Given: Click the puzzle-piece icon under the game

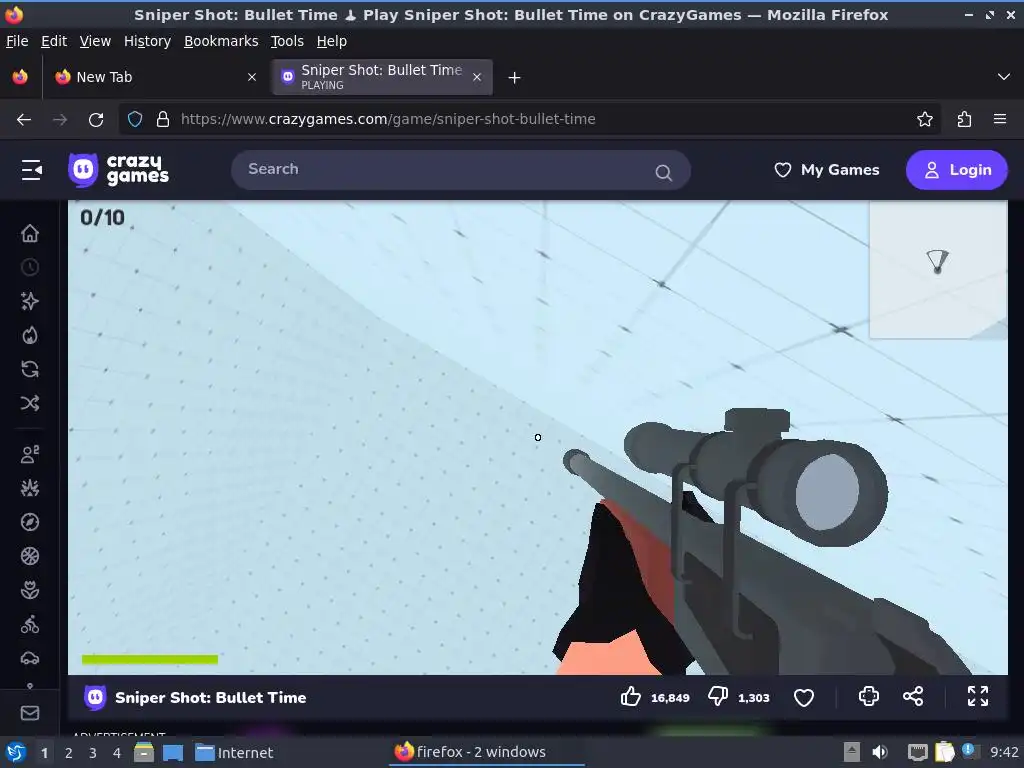Looking at the screenshot, I should (869, 696).
